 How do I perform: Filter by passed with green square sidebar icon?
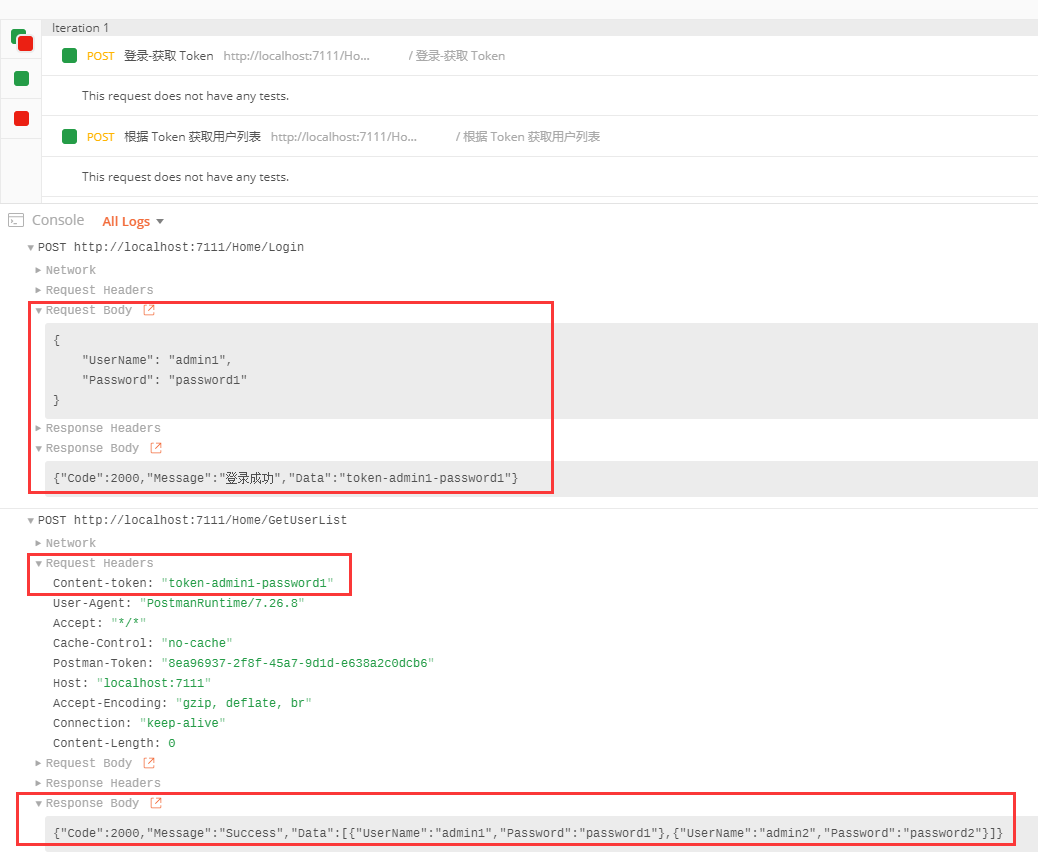click(21, 78)
